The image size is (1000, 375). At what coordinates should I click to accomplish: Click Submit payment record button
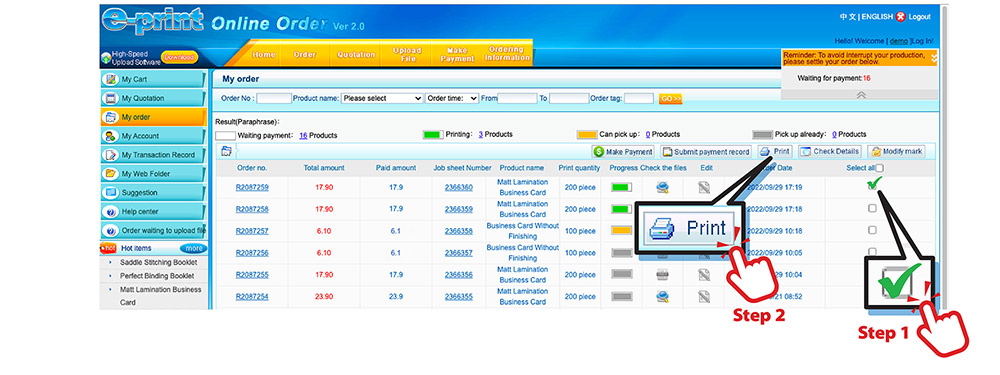[x=705, y=152]
